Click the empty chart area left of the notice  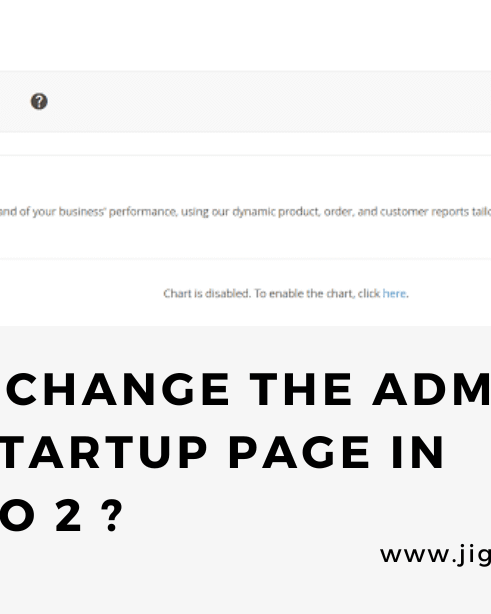(x=78, y=293)
